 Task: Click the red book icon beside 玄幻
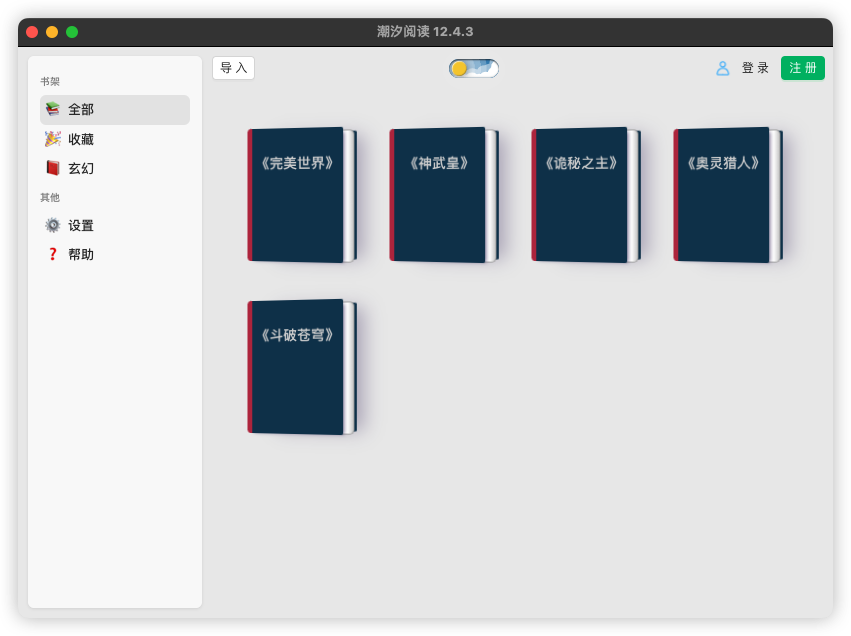click(x=52, y=168)
